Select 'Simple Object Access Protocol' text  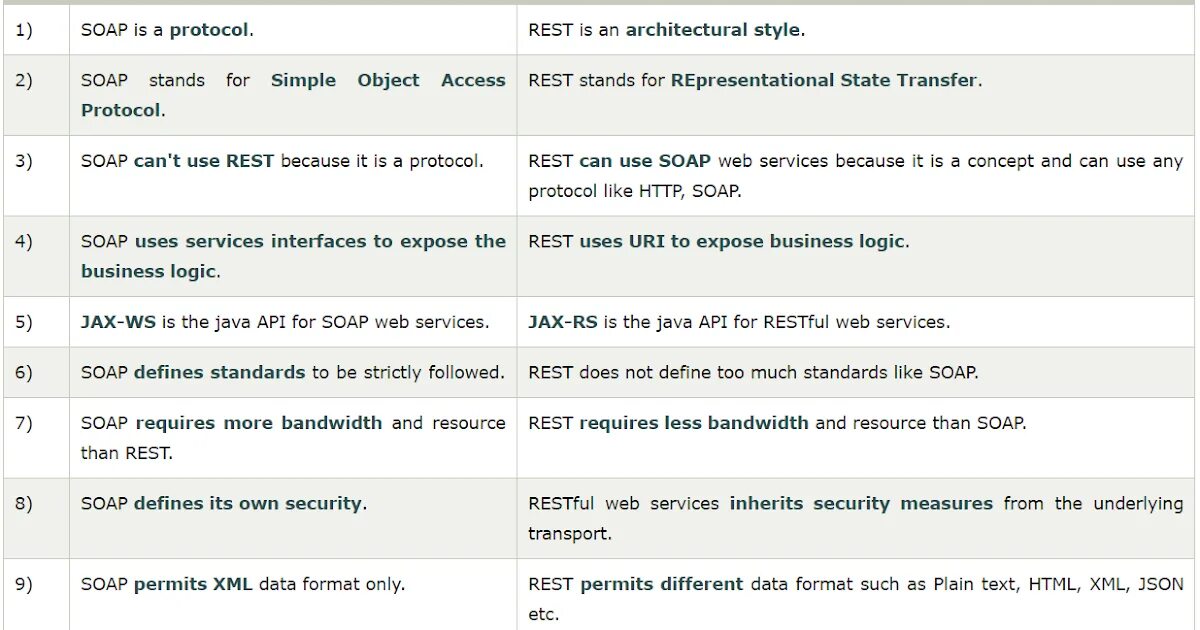click(293, 95)
